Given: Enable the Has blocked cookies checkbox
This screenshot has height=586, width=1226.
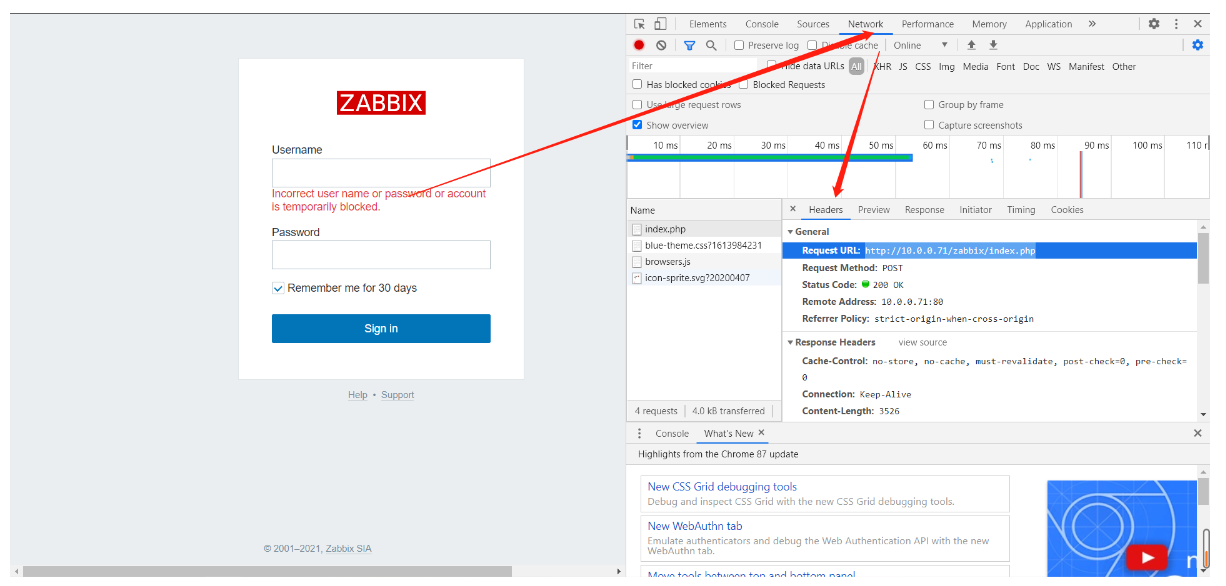Looking at the screenshot, I should (x=637, y=85).
